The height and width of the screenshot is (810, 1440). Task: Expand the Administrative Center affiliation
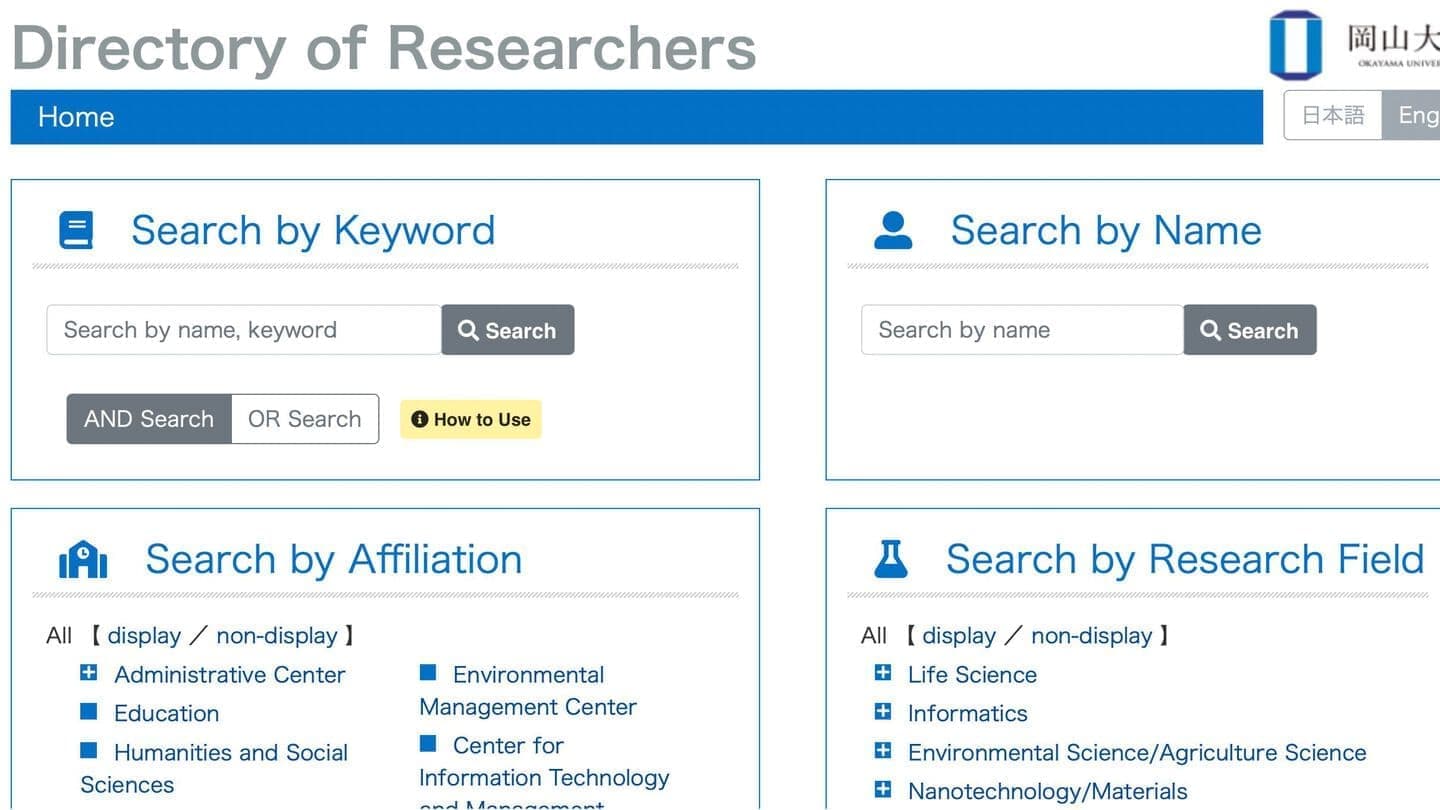pyautogui.click(x=89, y=673)
